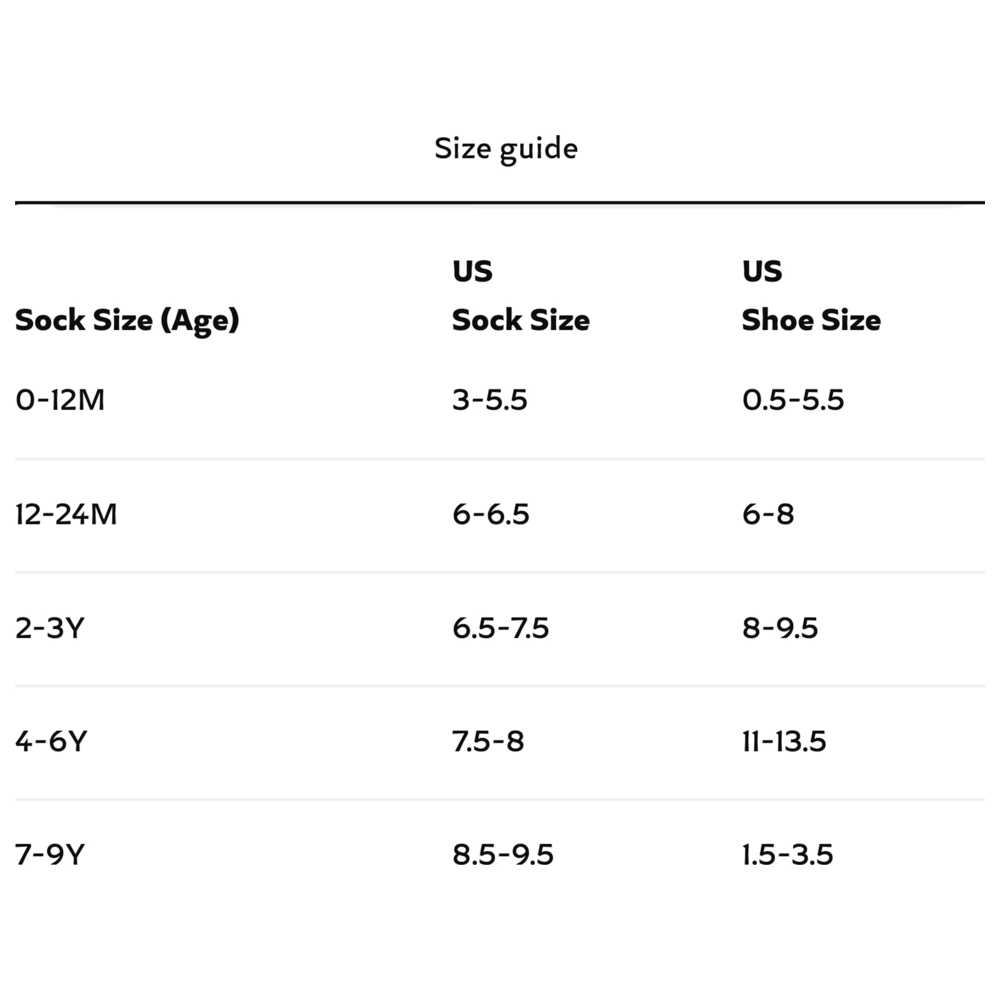Viewport: 1000px width, 1000px height.
Task: Select the 12-24M age row label
Action: (x=66, y=514)
